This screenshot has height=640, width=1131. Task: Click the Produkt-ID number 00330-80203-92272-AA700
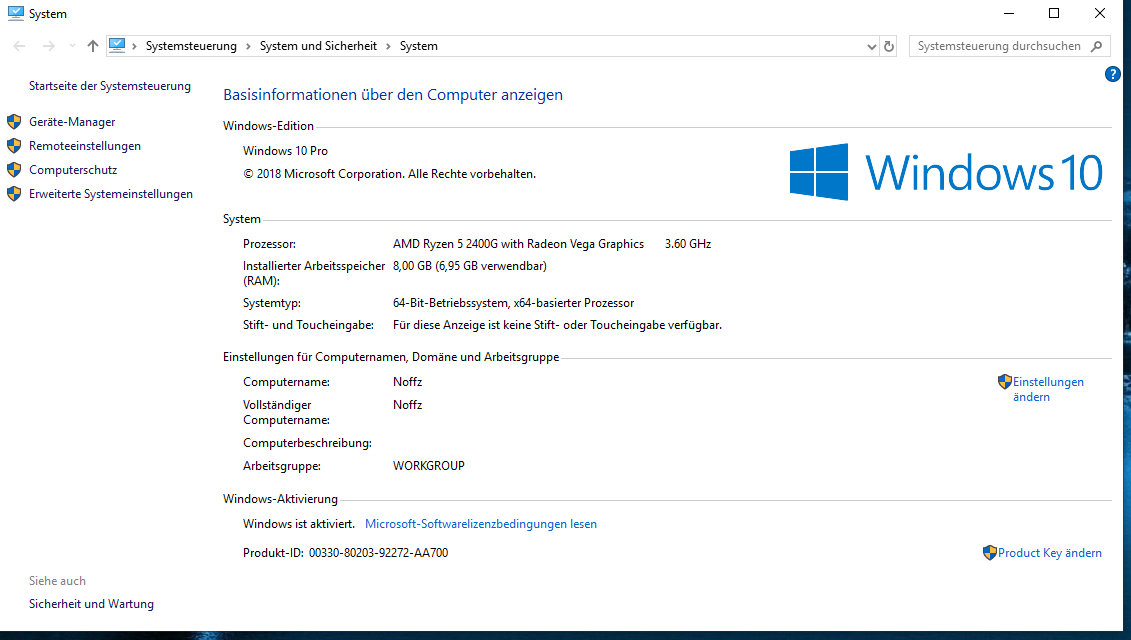click(378, 553)
